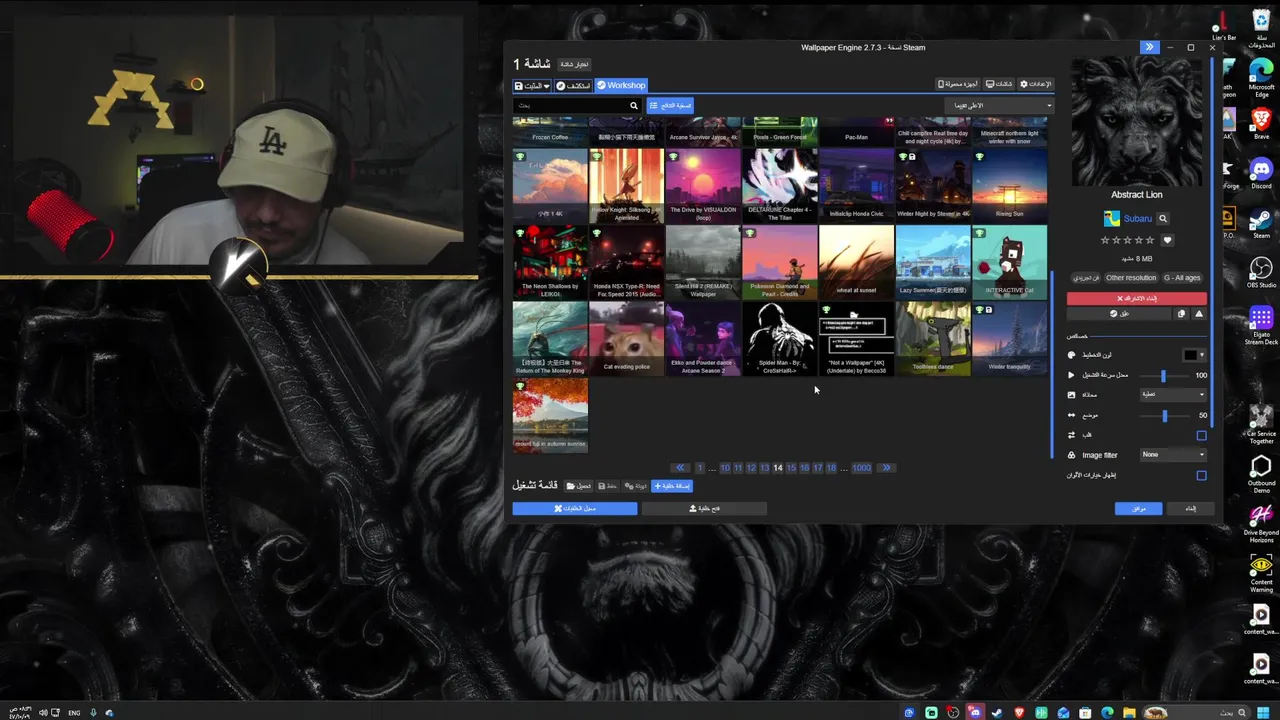Select the Spider Man wallpaper thumbnail

click(780, 339)
